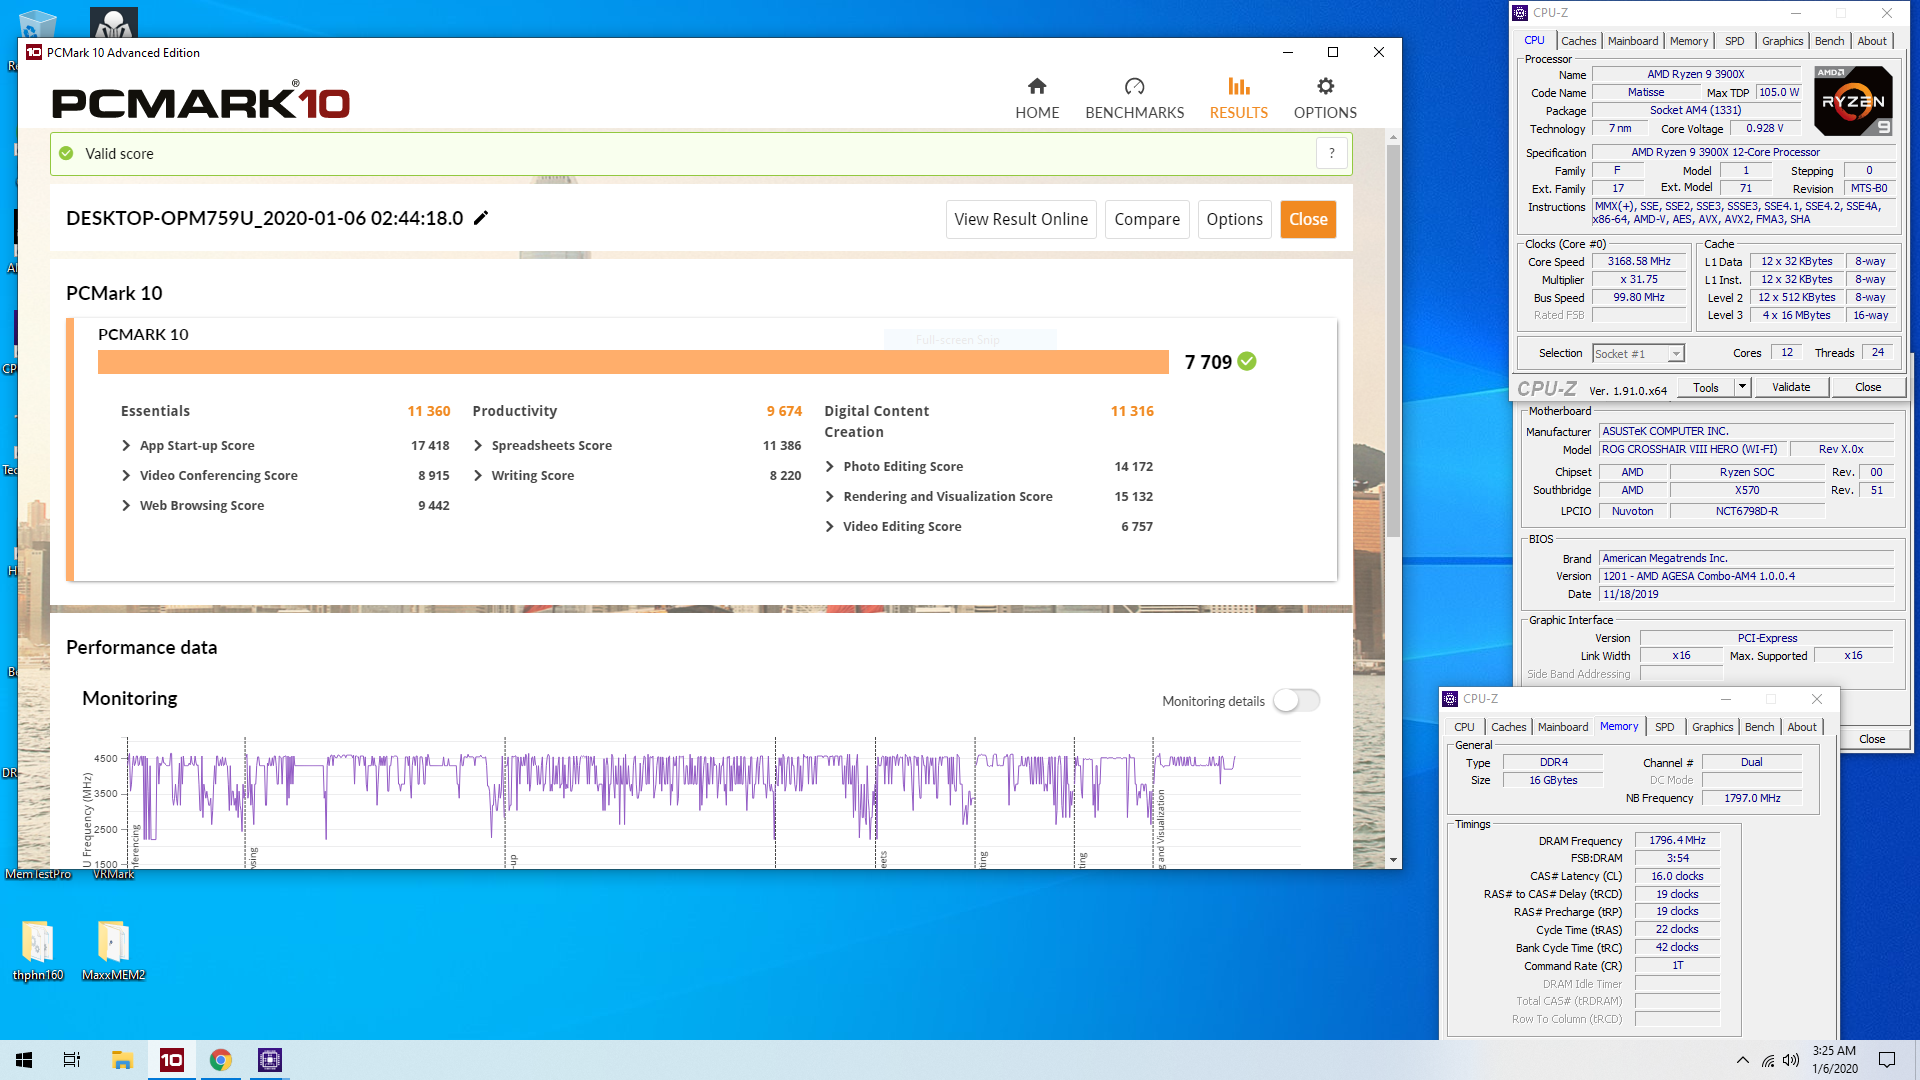
Task: Open BENCHMARKS gauge icon in PCMark
Action: click(x=1134, y=86)
